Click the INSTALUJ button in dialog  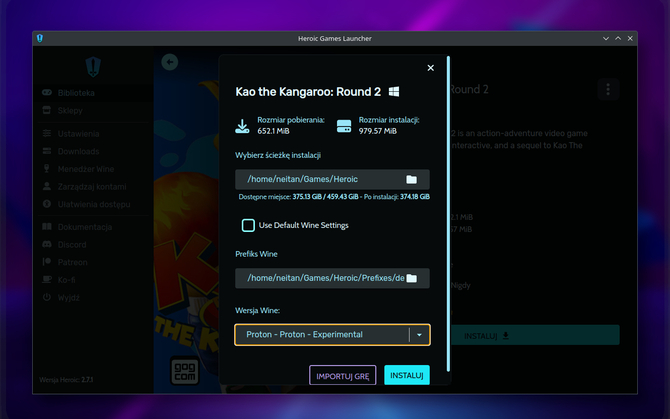[406, 376]
